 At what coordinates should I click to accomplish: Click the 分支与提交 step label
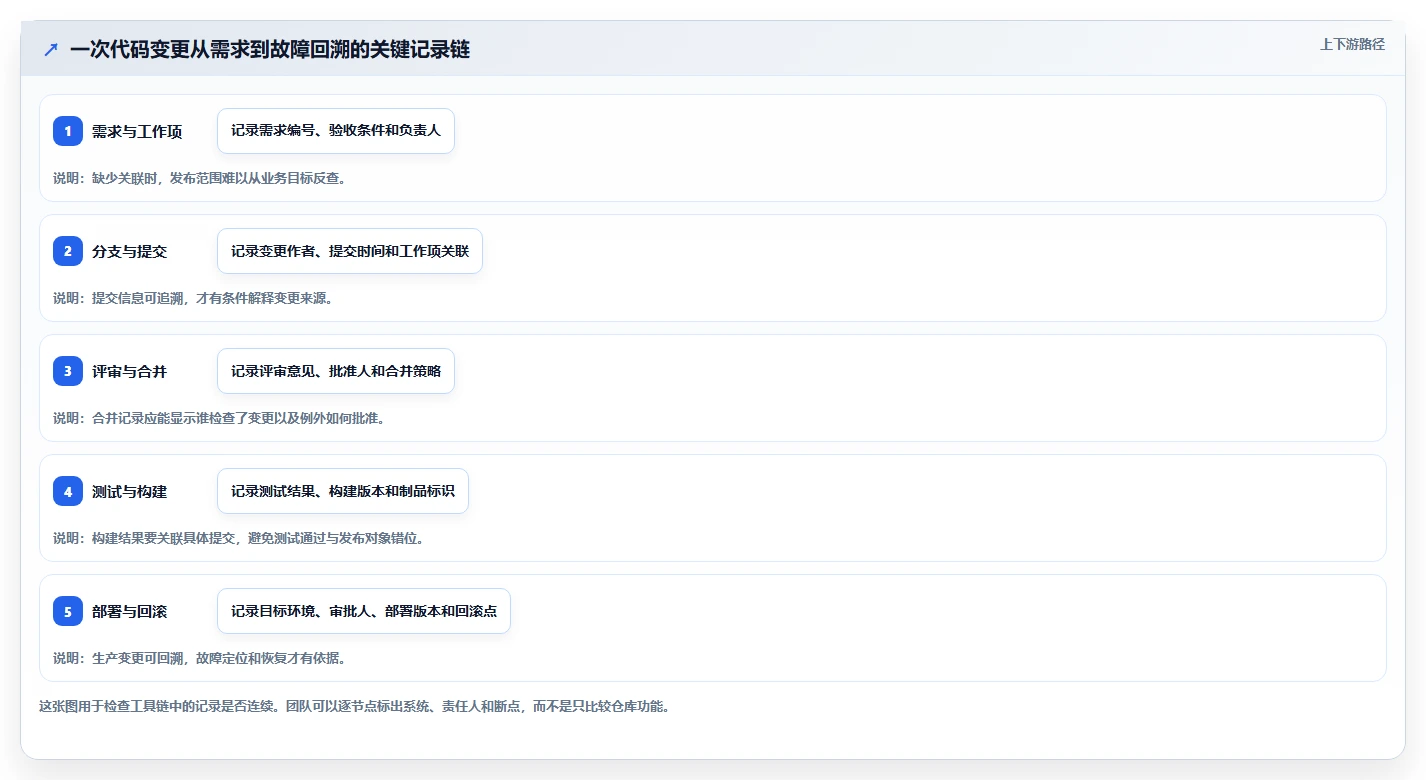point(130,251)
